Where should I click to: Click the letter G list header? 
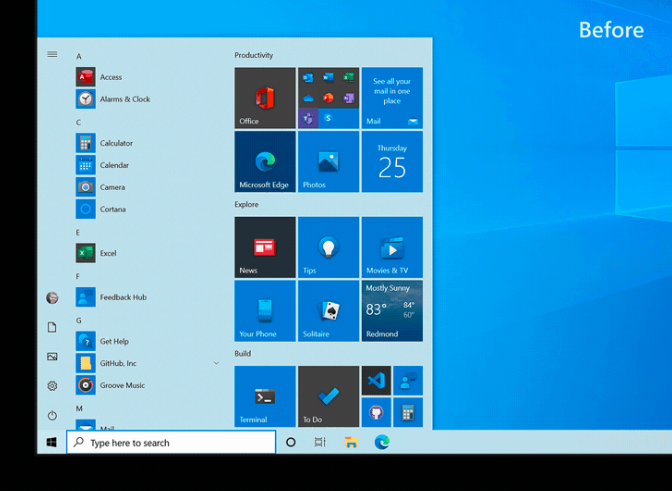(x=79, y=320)
